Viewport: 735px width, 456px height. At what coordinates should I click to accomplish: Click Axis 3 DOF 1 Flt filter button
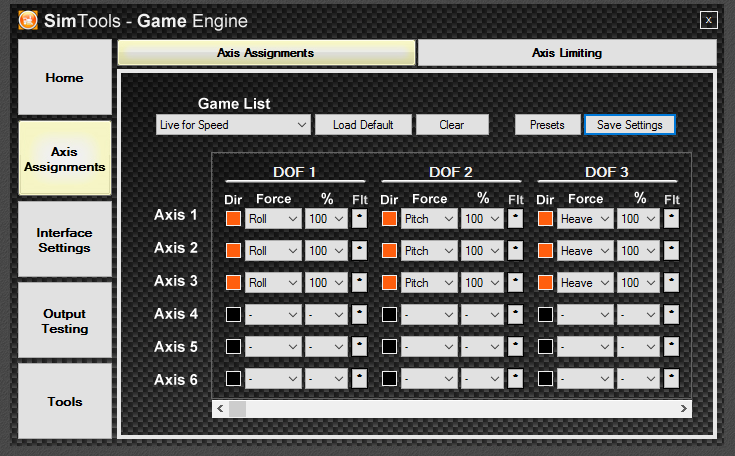point(360,283)
